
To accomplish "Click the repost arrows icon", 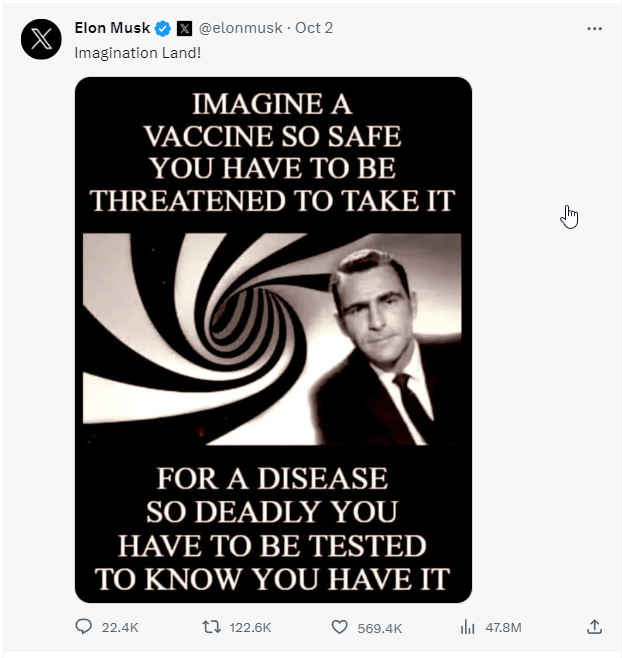I will click(x=211, y=627).
